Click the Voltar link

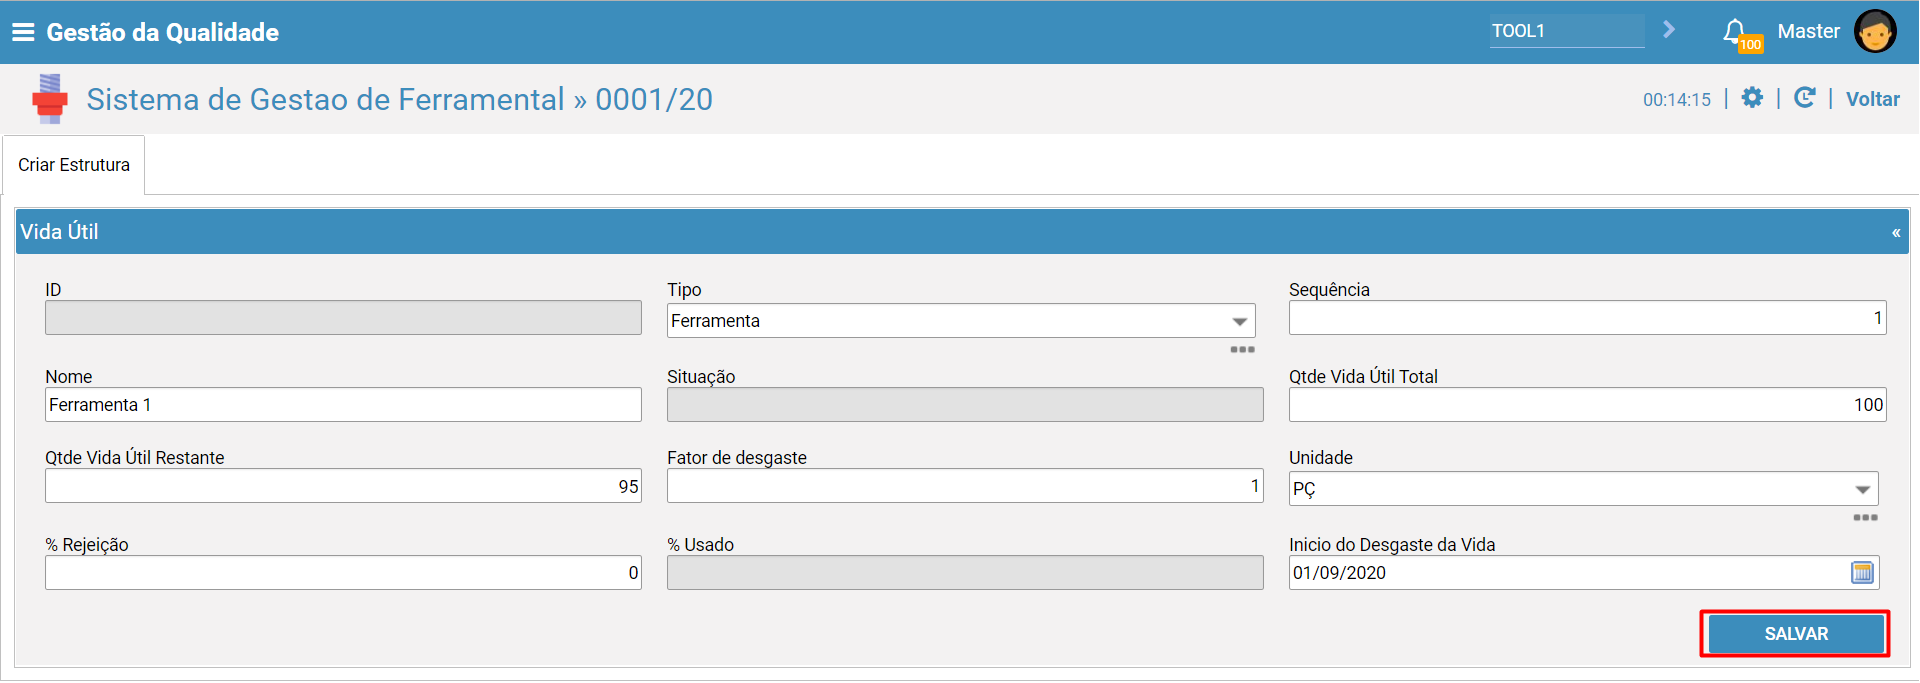[x=1872, y=99]
